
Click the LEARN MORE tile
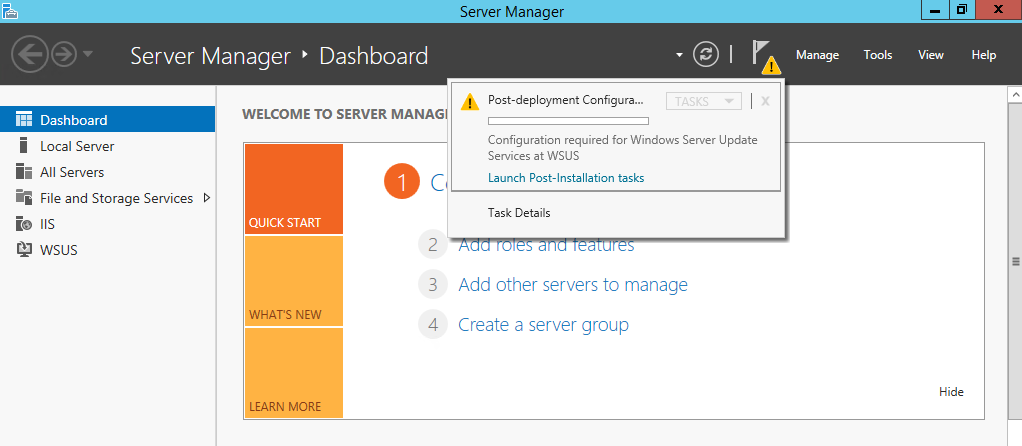point(294,373)
